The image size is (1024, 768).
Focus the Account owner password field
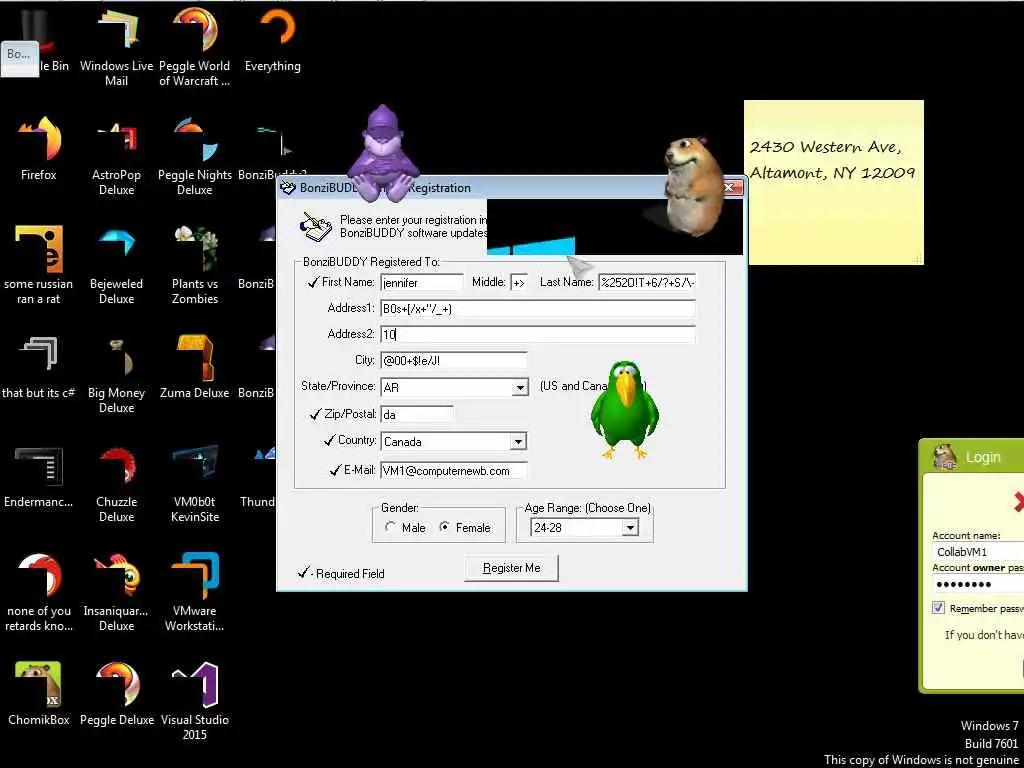pos(978,584)
